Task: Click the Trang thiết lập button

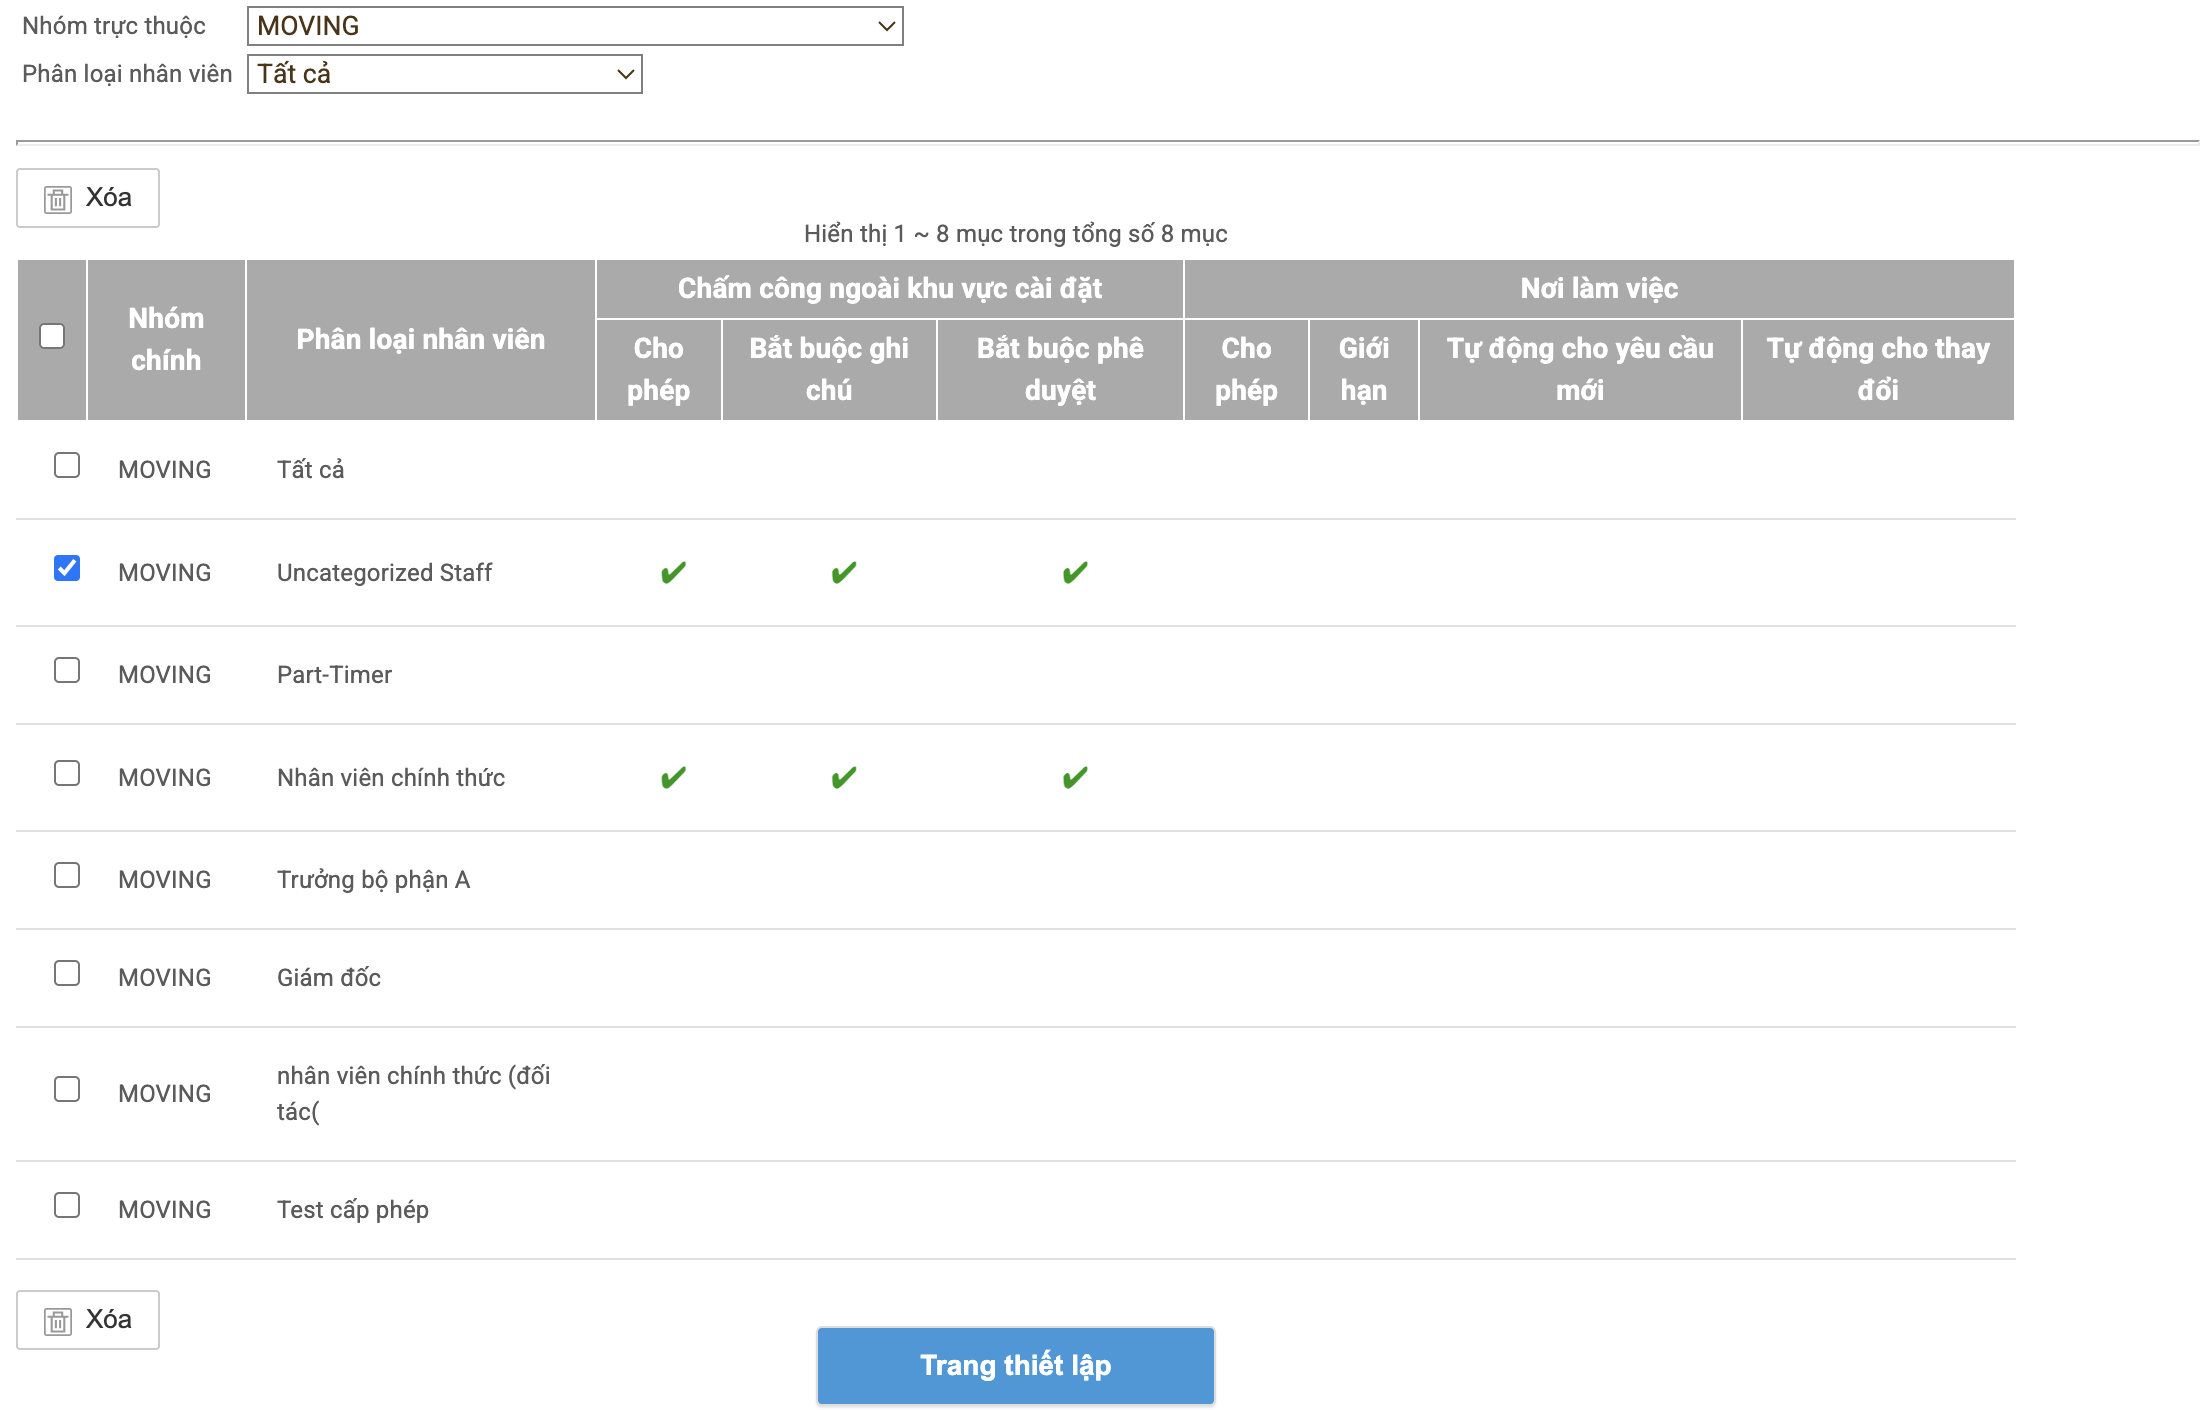Action: pyautogui.click(x=1015, y=1365)
